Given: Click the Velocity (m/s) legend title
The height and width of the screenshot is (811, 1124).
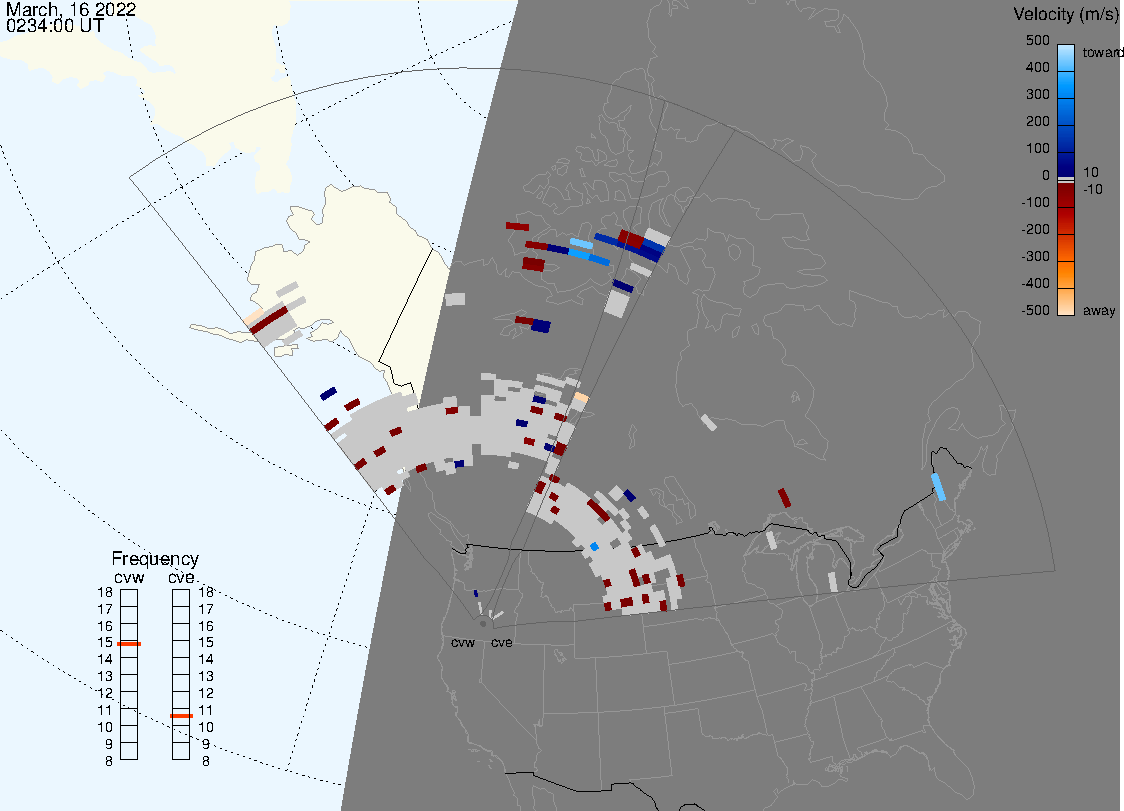Looking at the screenshot, I should (x=1065, y=14).
